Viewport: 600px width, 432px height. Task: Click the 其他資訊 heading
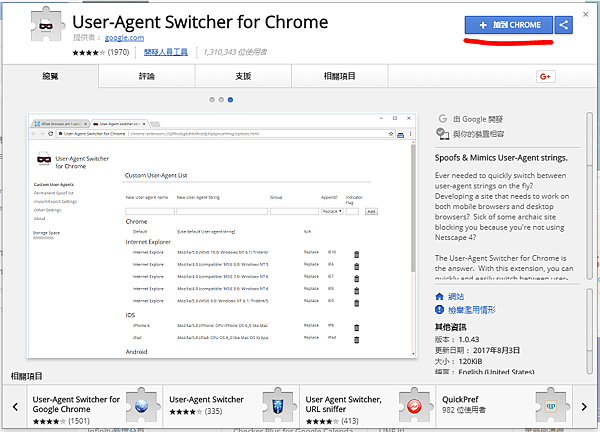point(450,327)
